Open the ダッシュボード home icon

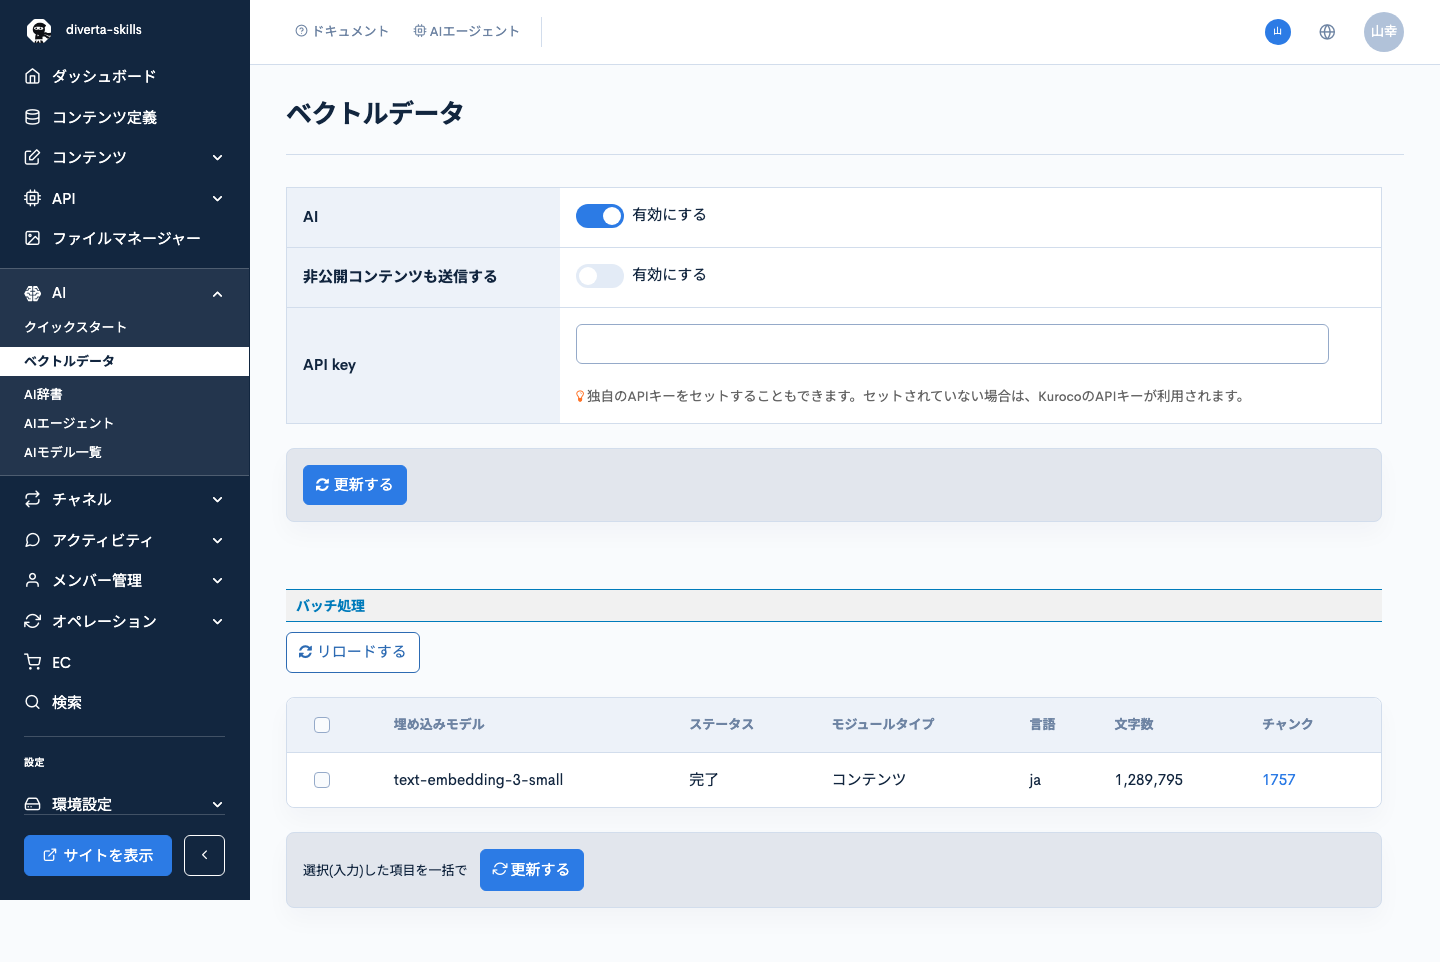[33, 76]
